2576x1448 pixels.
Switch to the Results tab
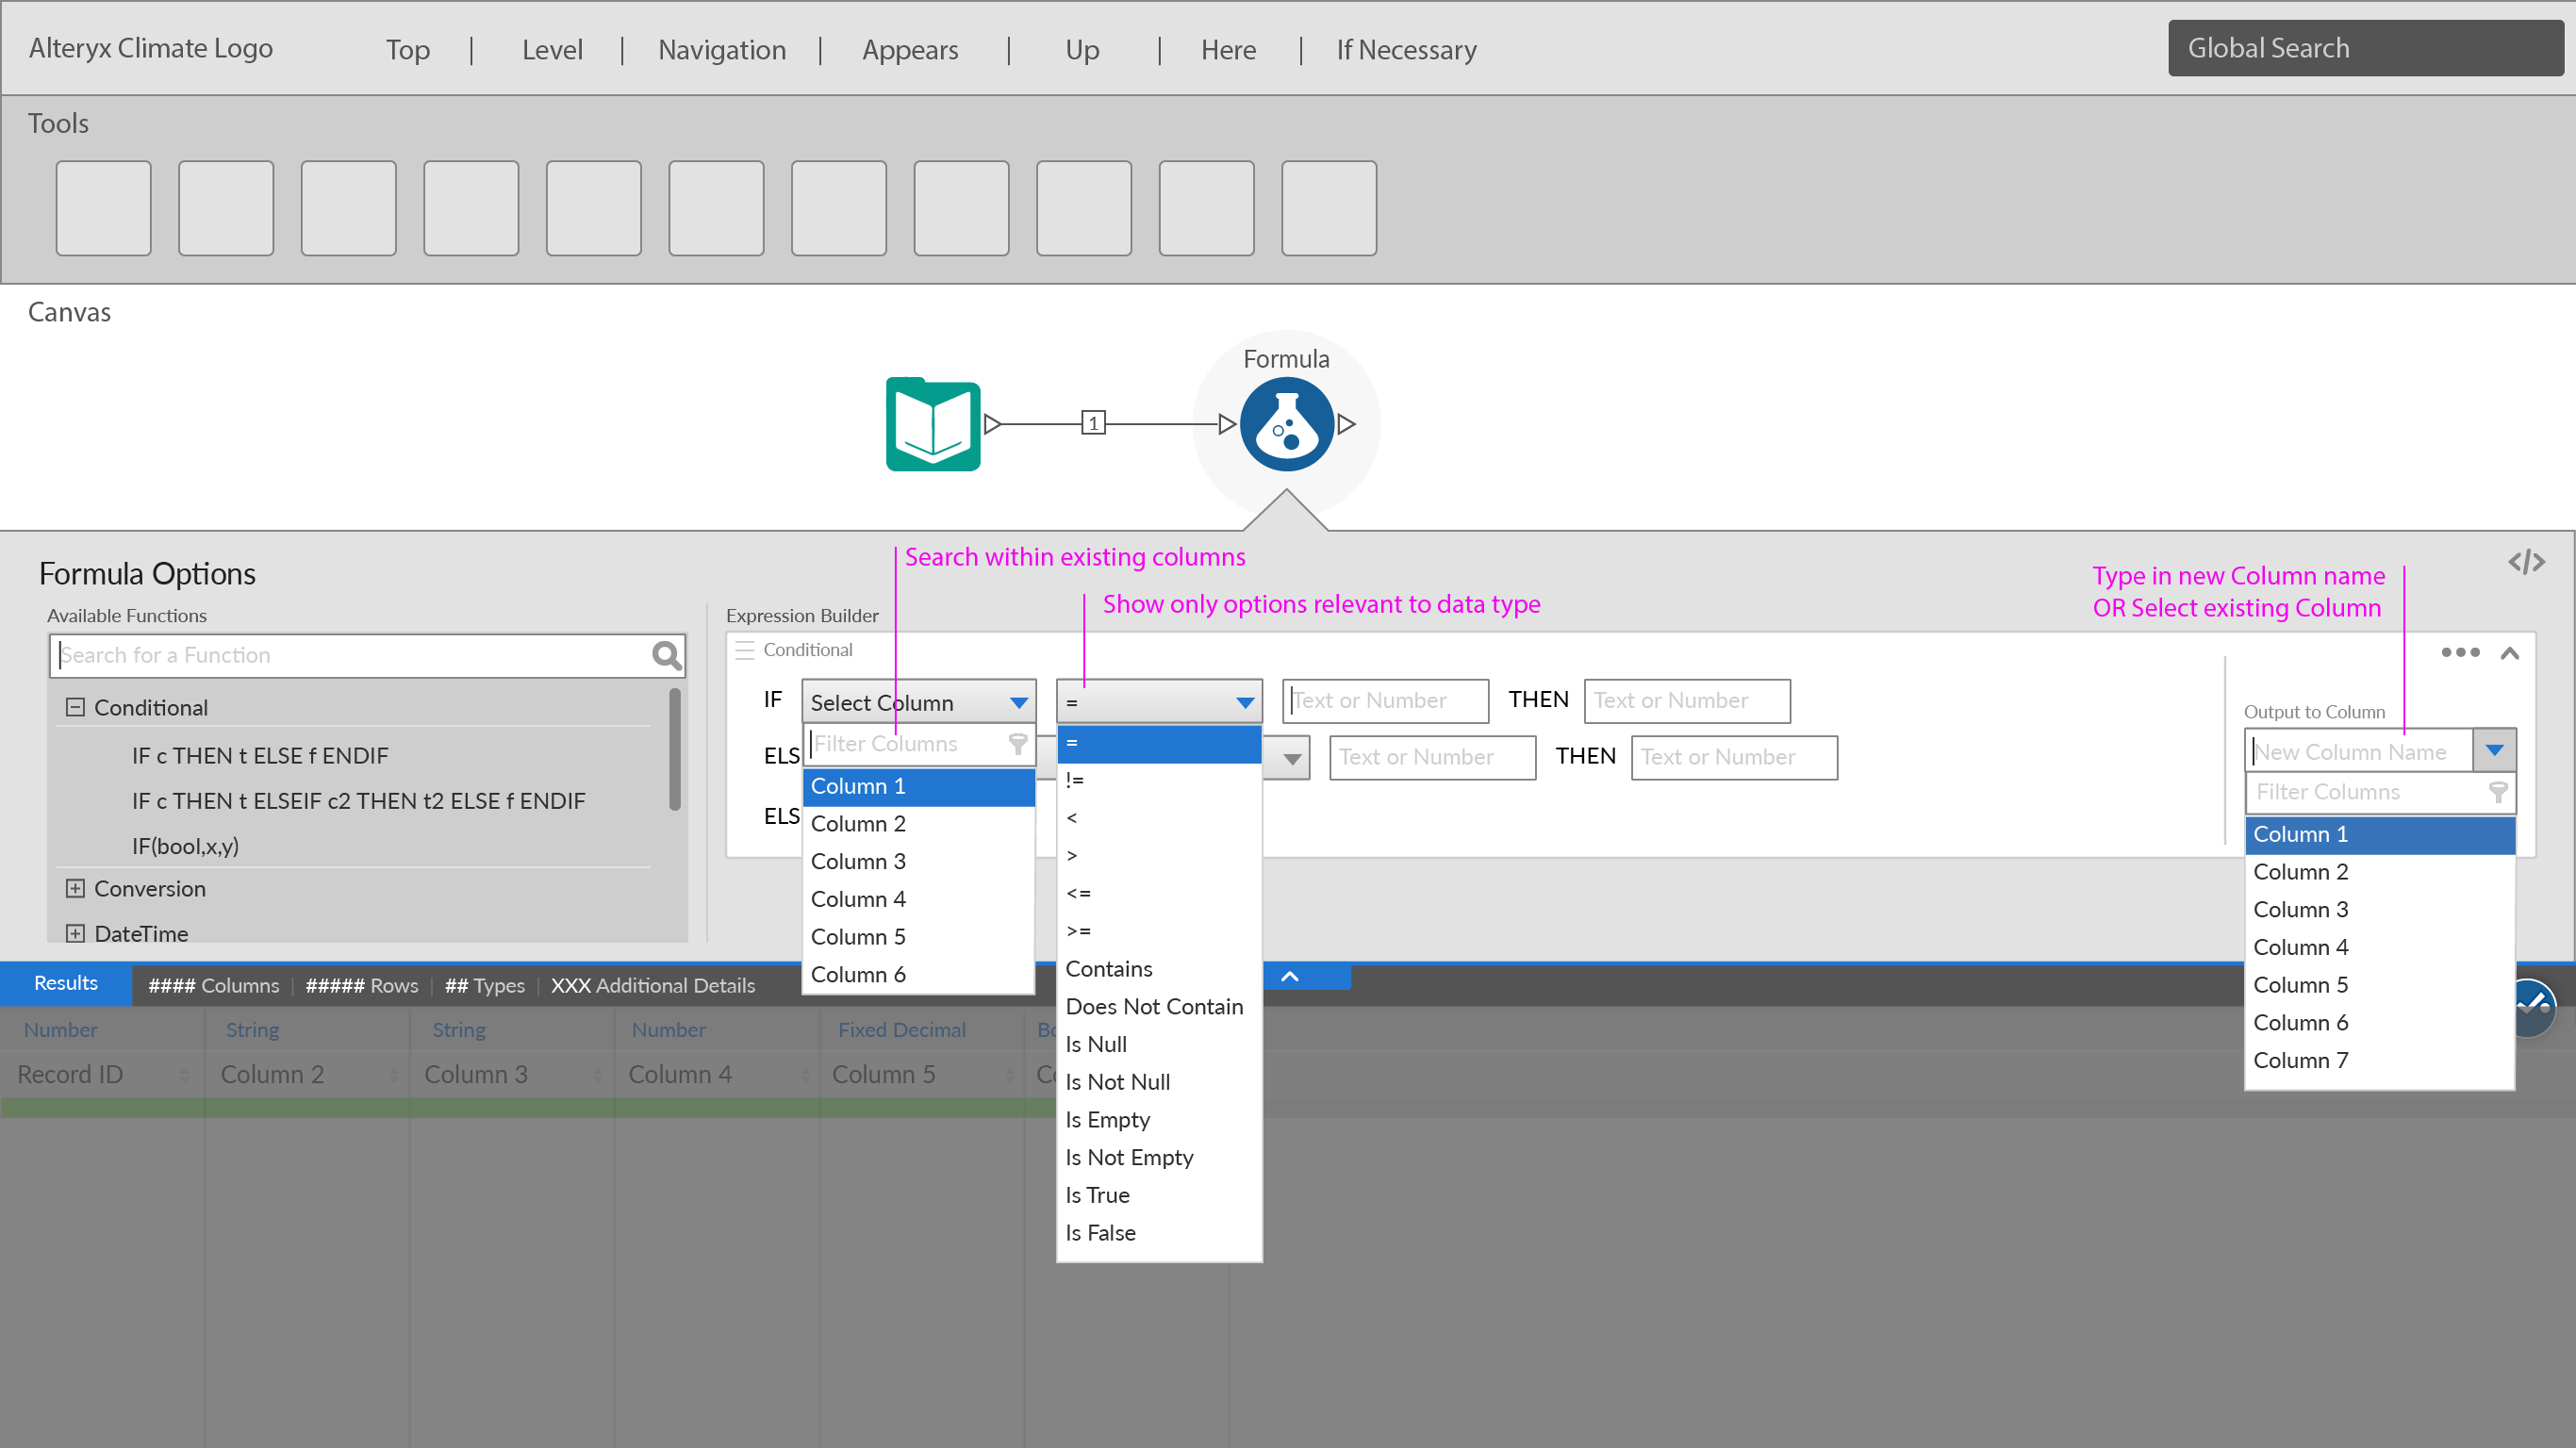(65, 983)
